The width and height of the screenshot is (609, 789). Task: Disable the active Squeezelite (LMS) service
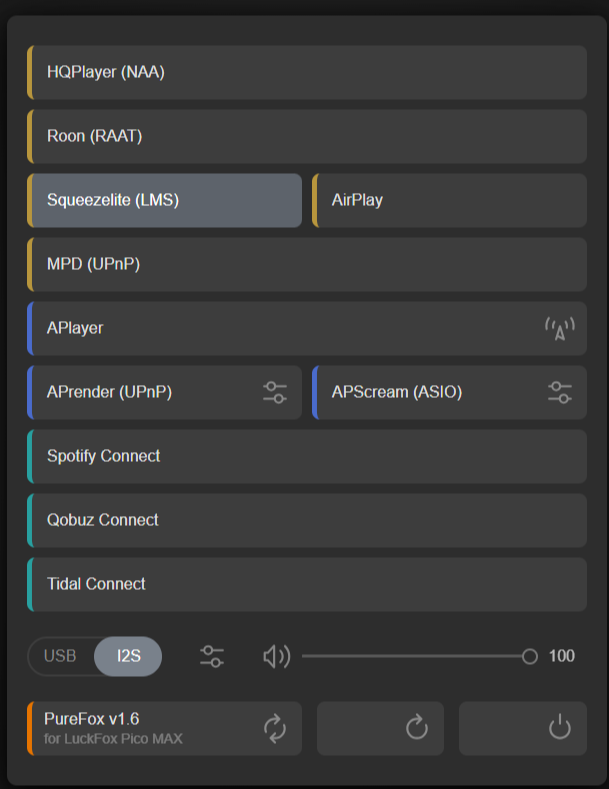point(165,200)
